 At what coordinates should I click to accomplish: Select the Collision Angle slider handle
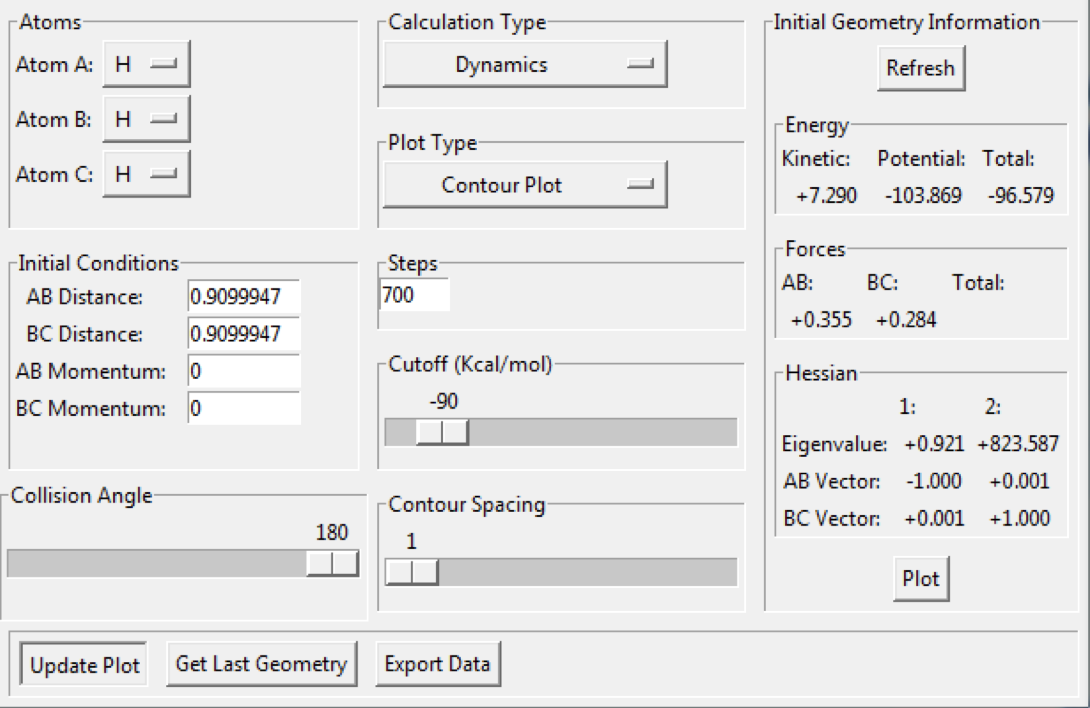pyautogui.click(x=332, y=564)
